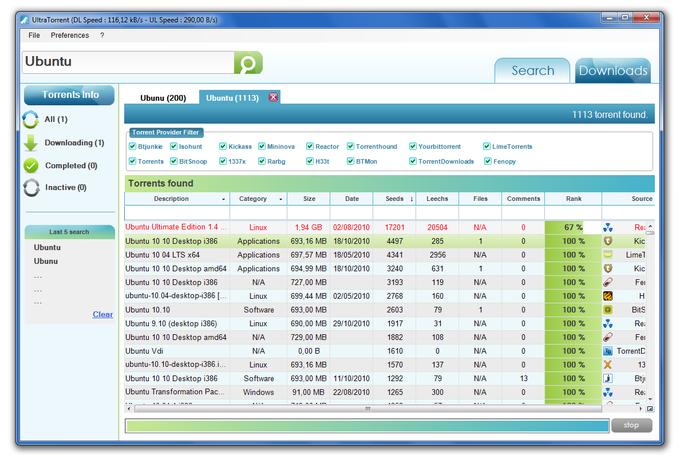Viewport: 680px width, 459px height.
Task: Sort results by the Leechs column header
Action: click(x=437, y=199)
